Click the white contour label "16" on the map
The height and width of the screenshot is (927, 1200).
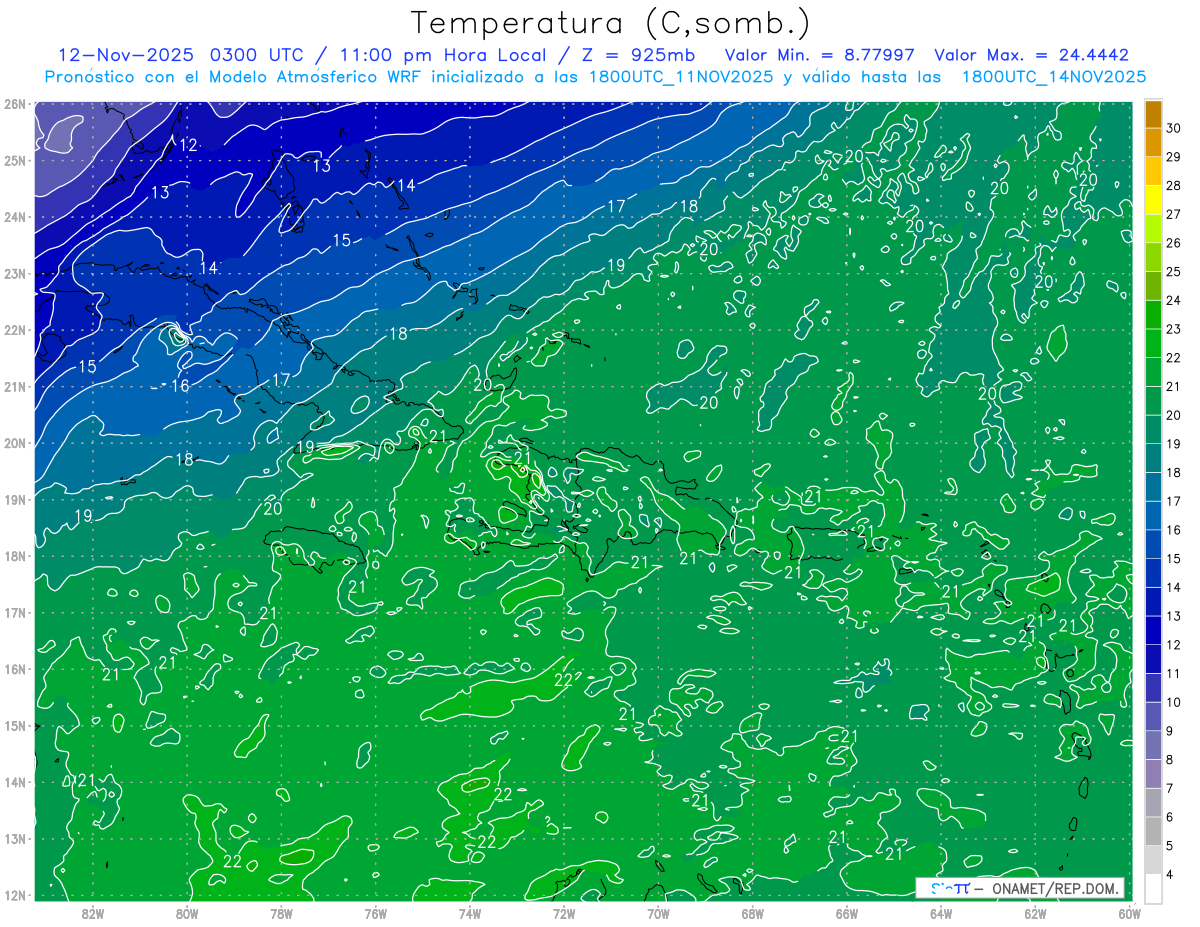(x=180, y=386)
